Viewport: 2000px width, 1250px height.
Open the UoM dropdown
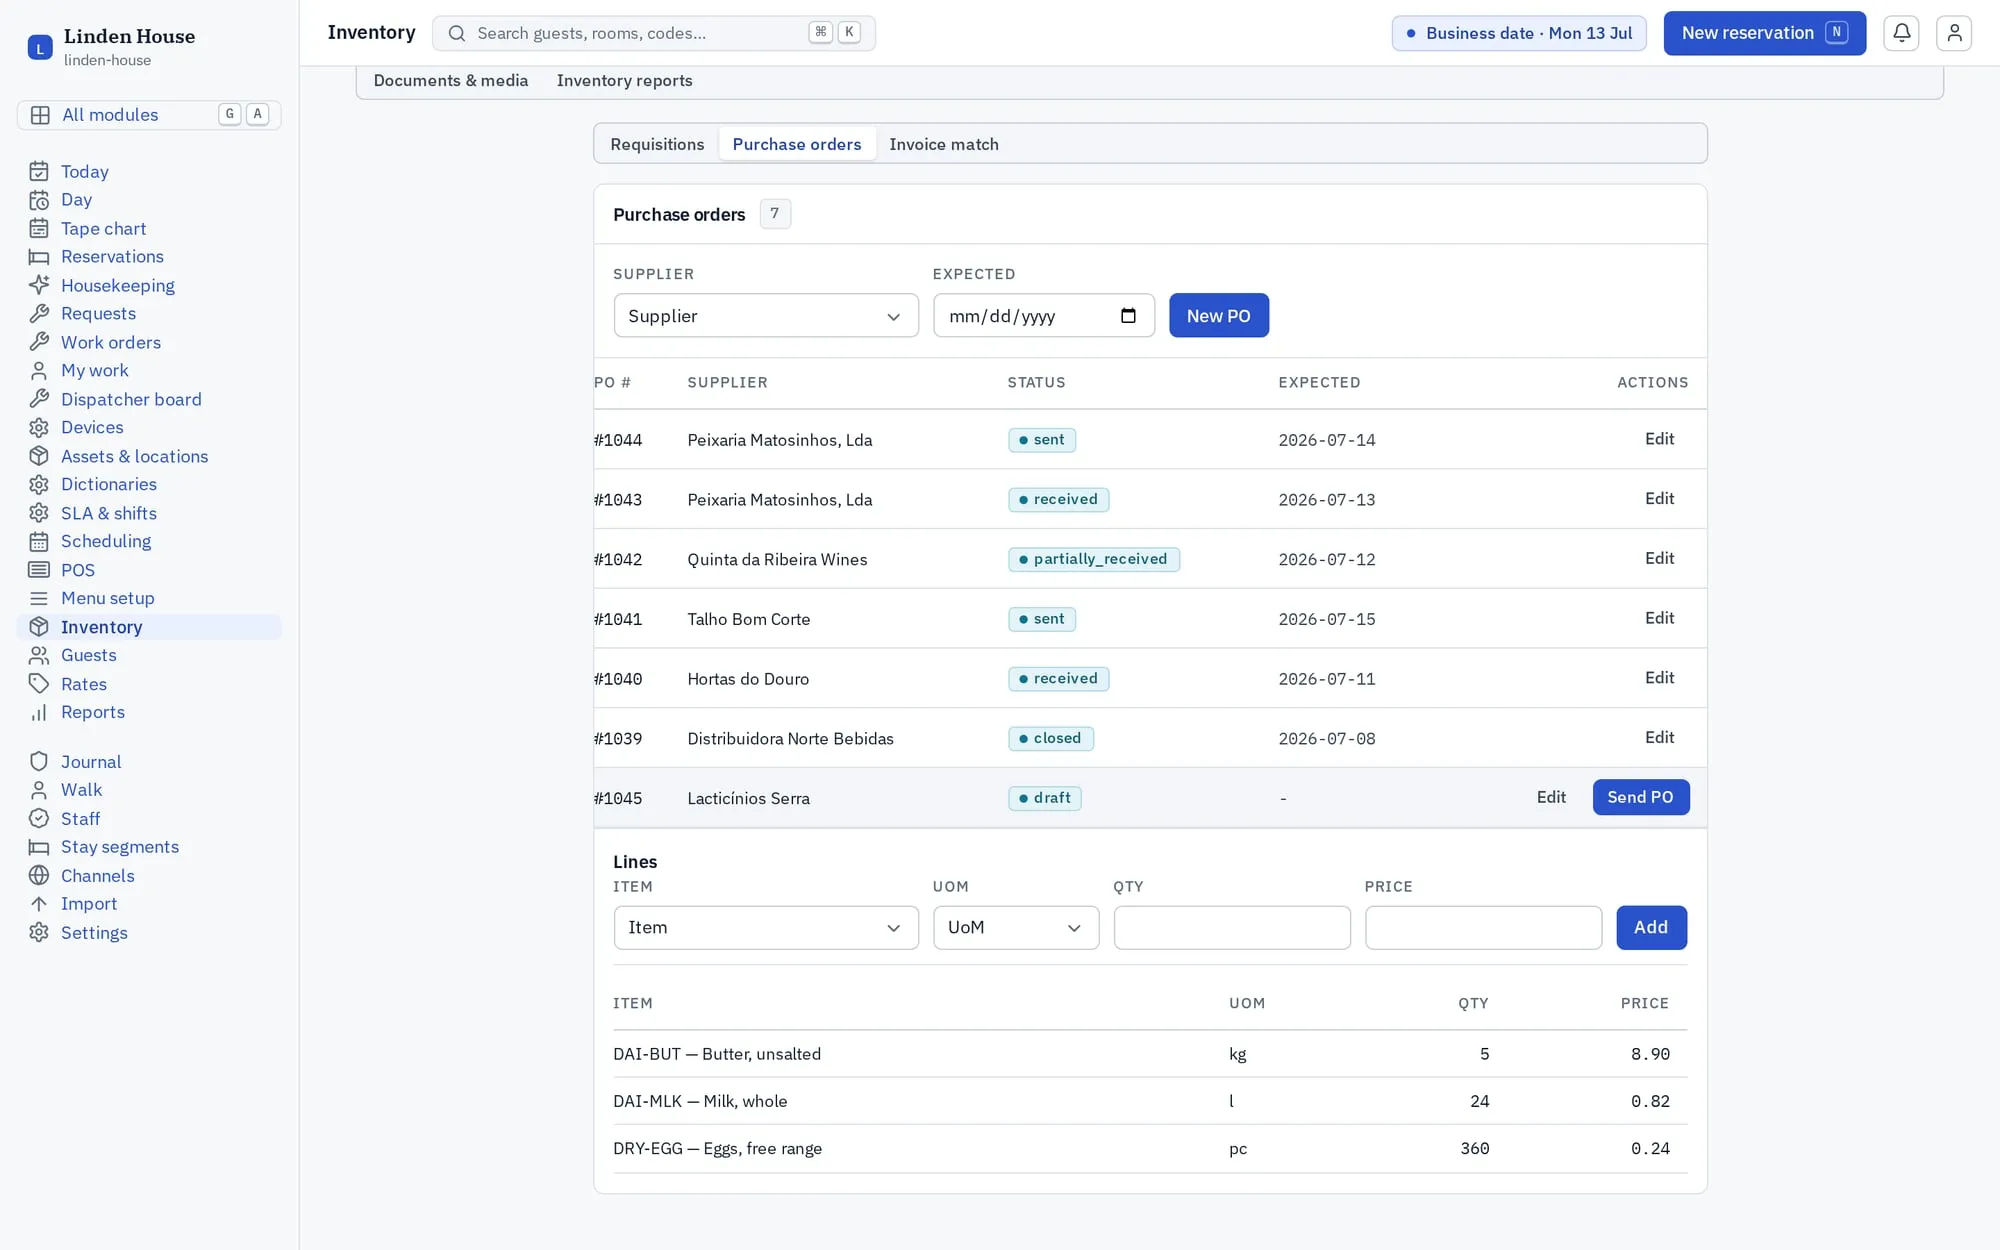pos(1016,928)
